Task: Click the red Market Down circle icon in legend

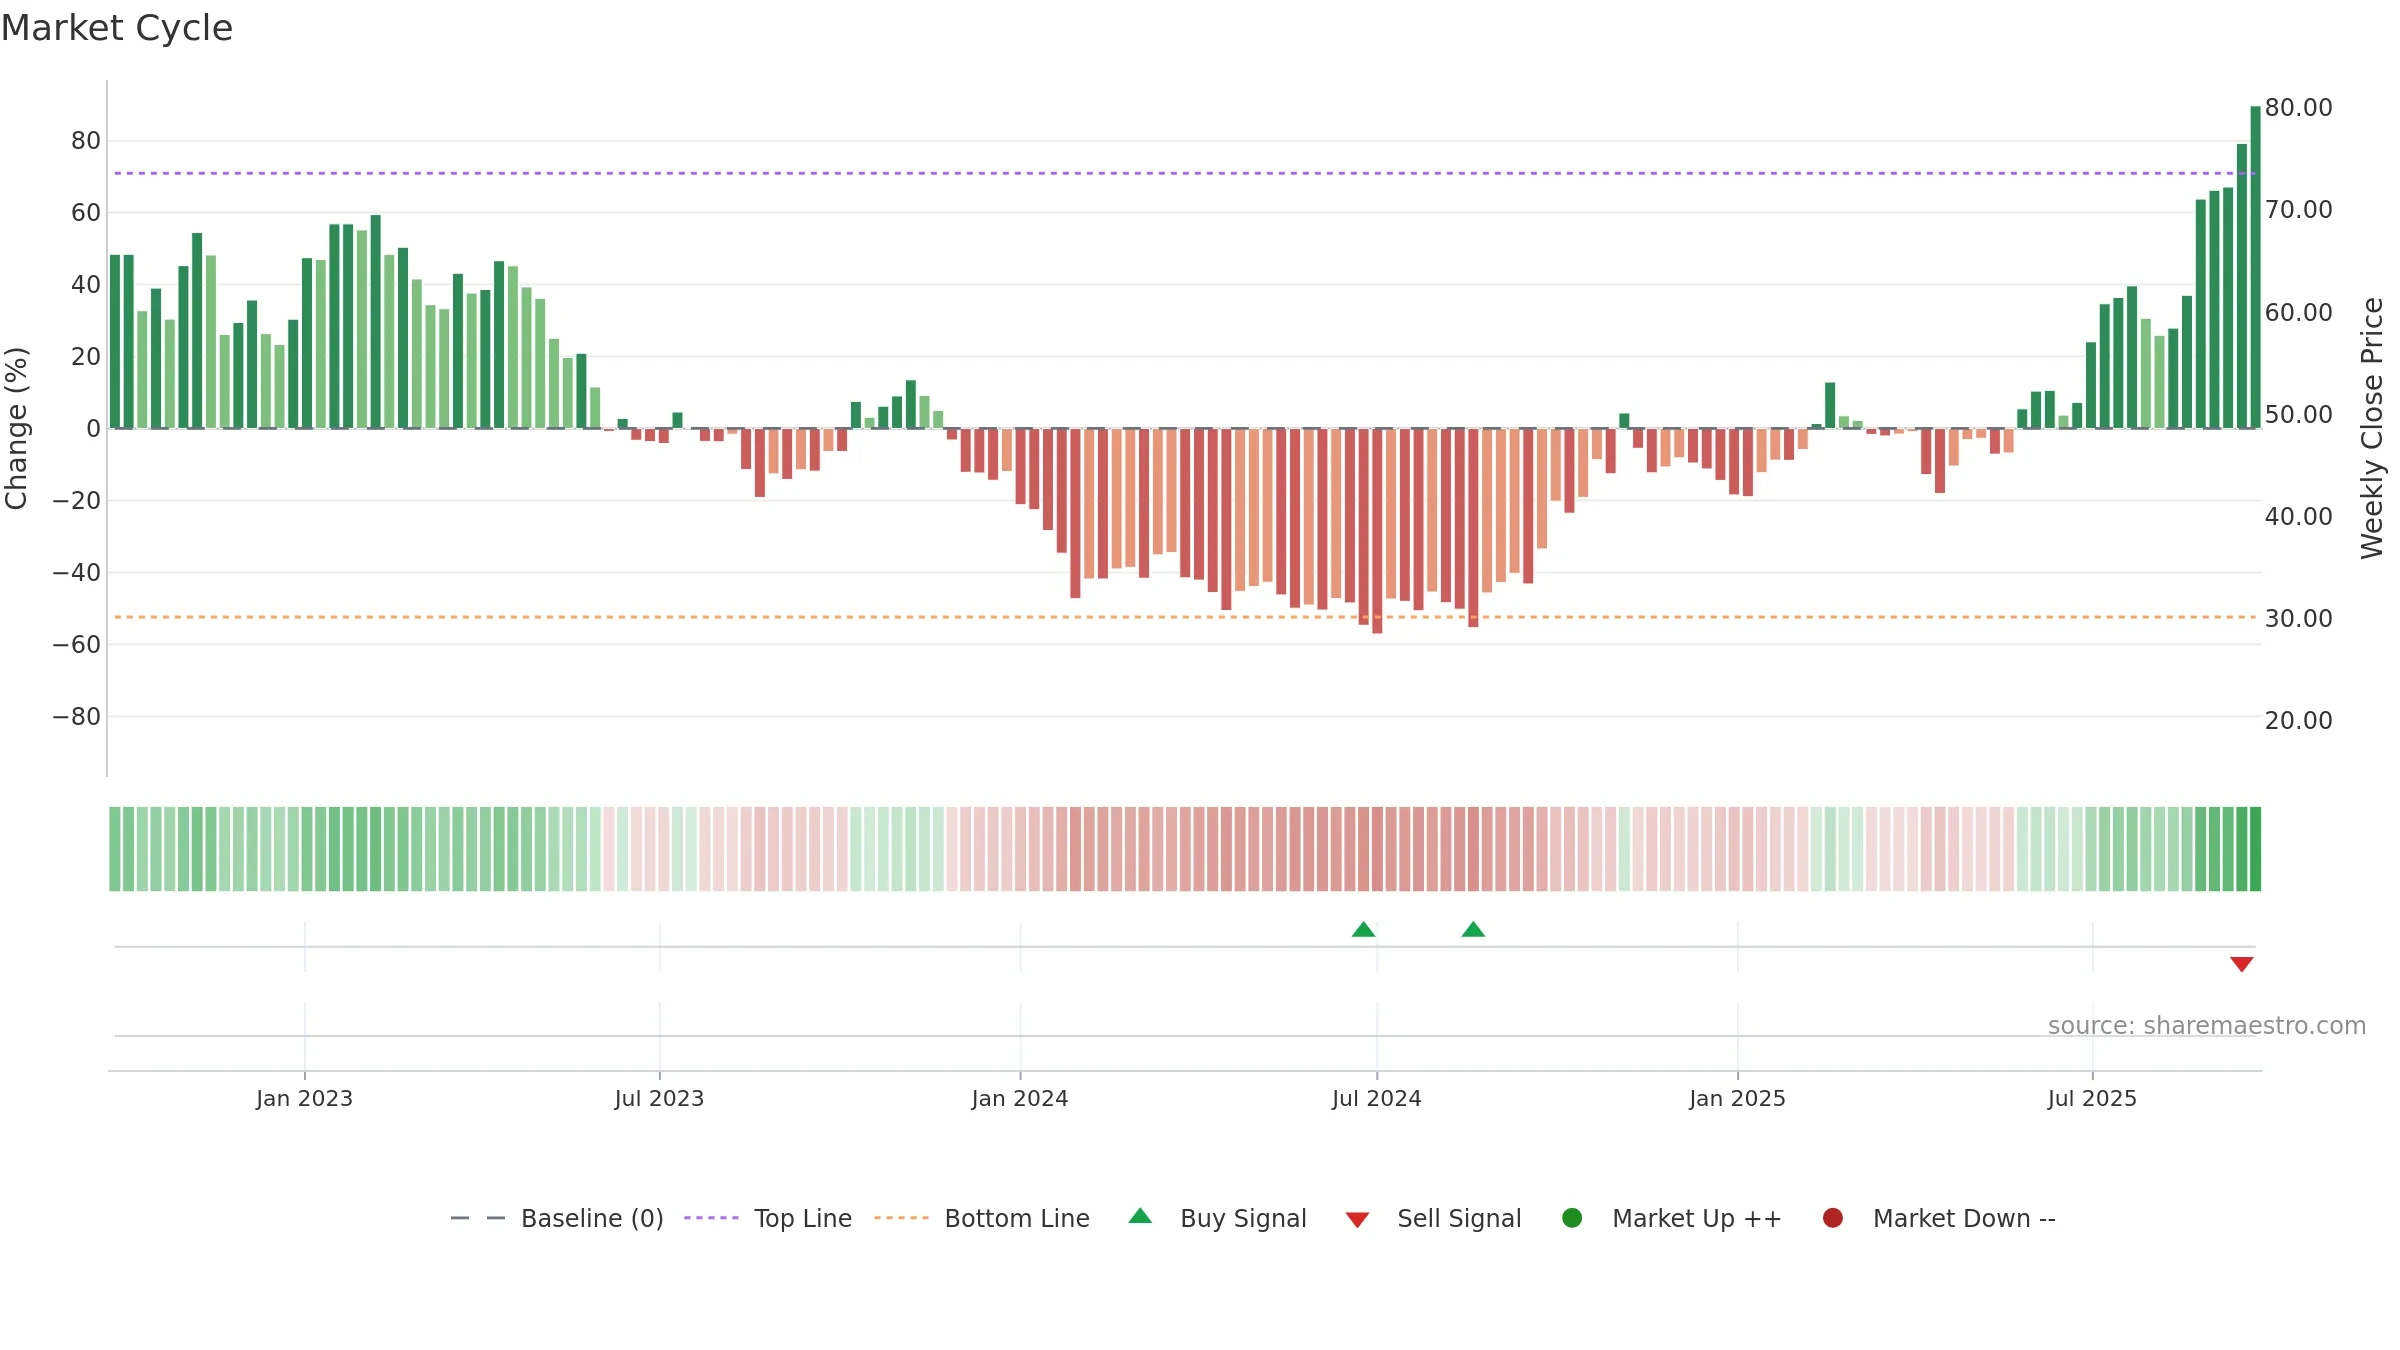Action: [1833, 1218]
